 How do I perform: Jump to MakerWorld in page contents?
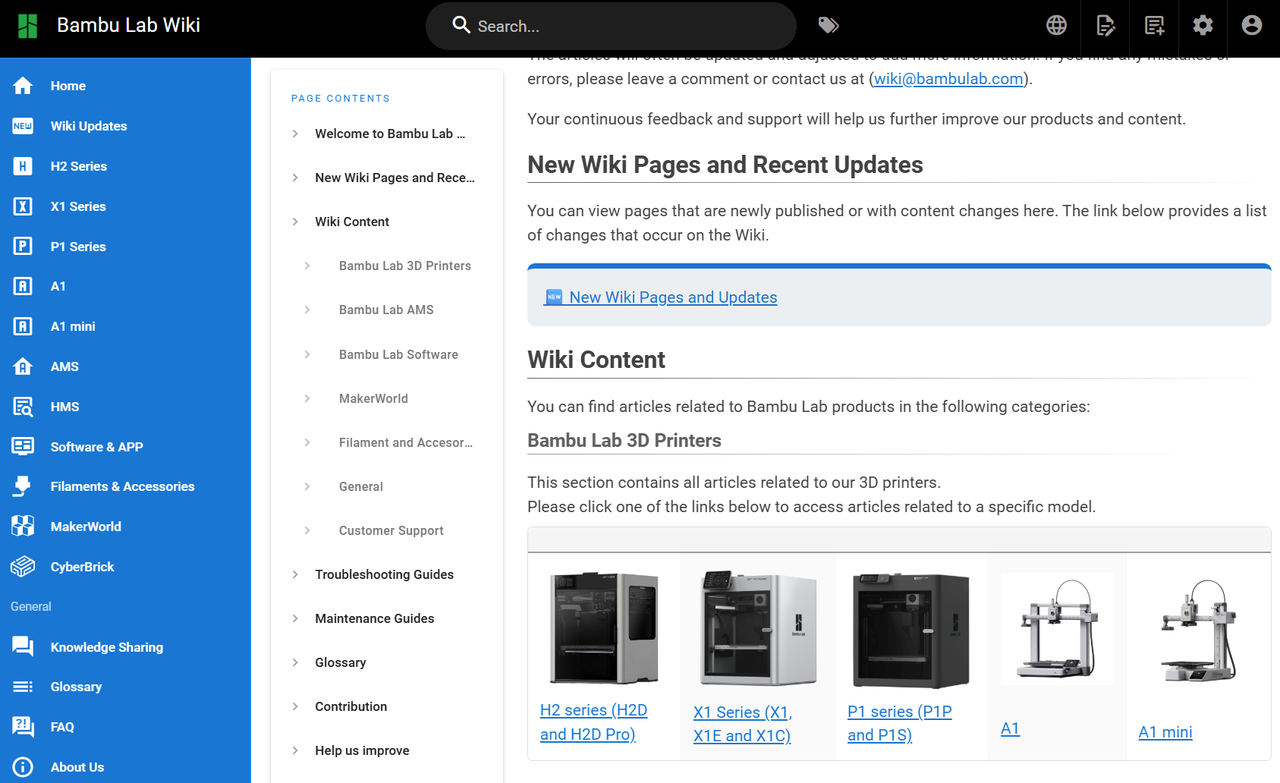coord(373,398)
